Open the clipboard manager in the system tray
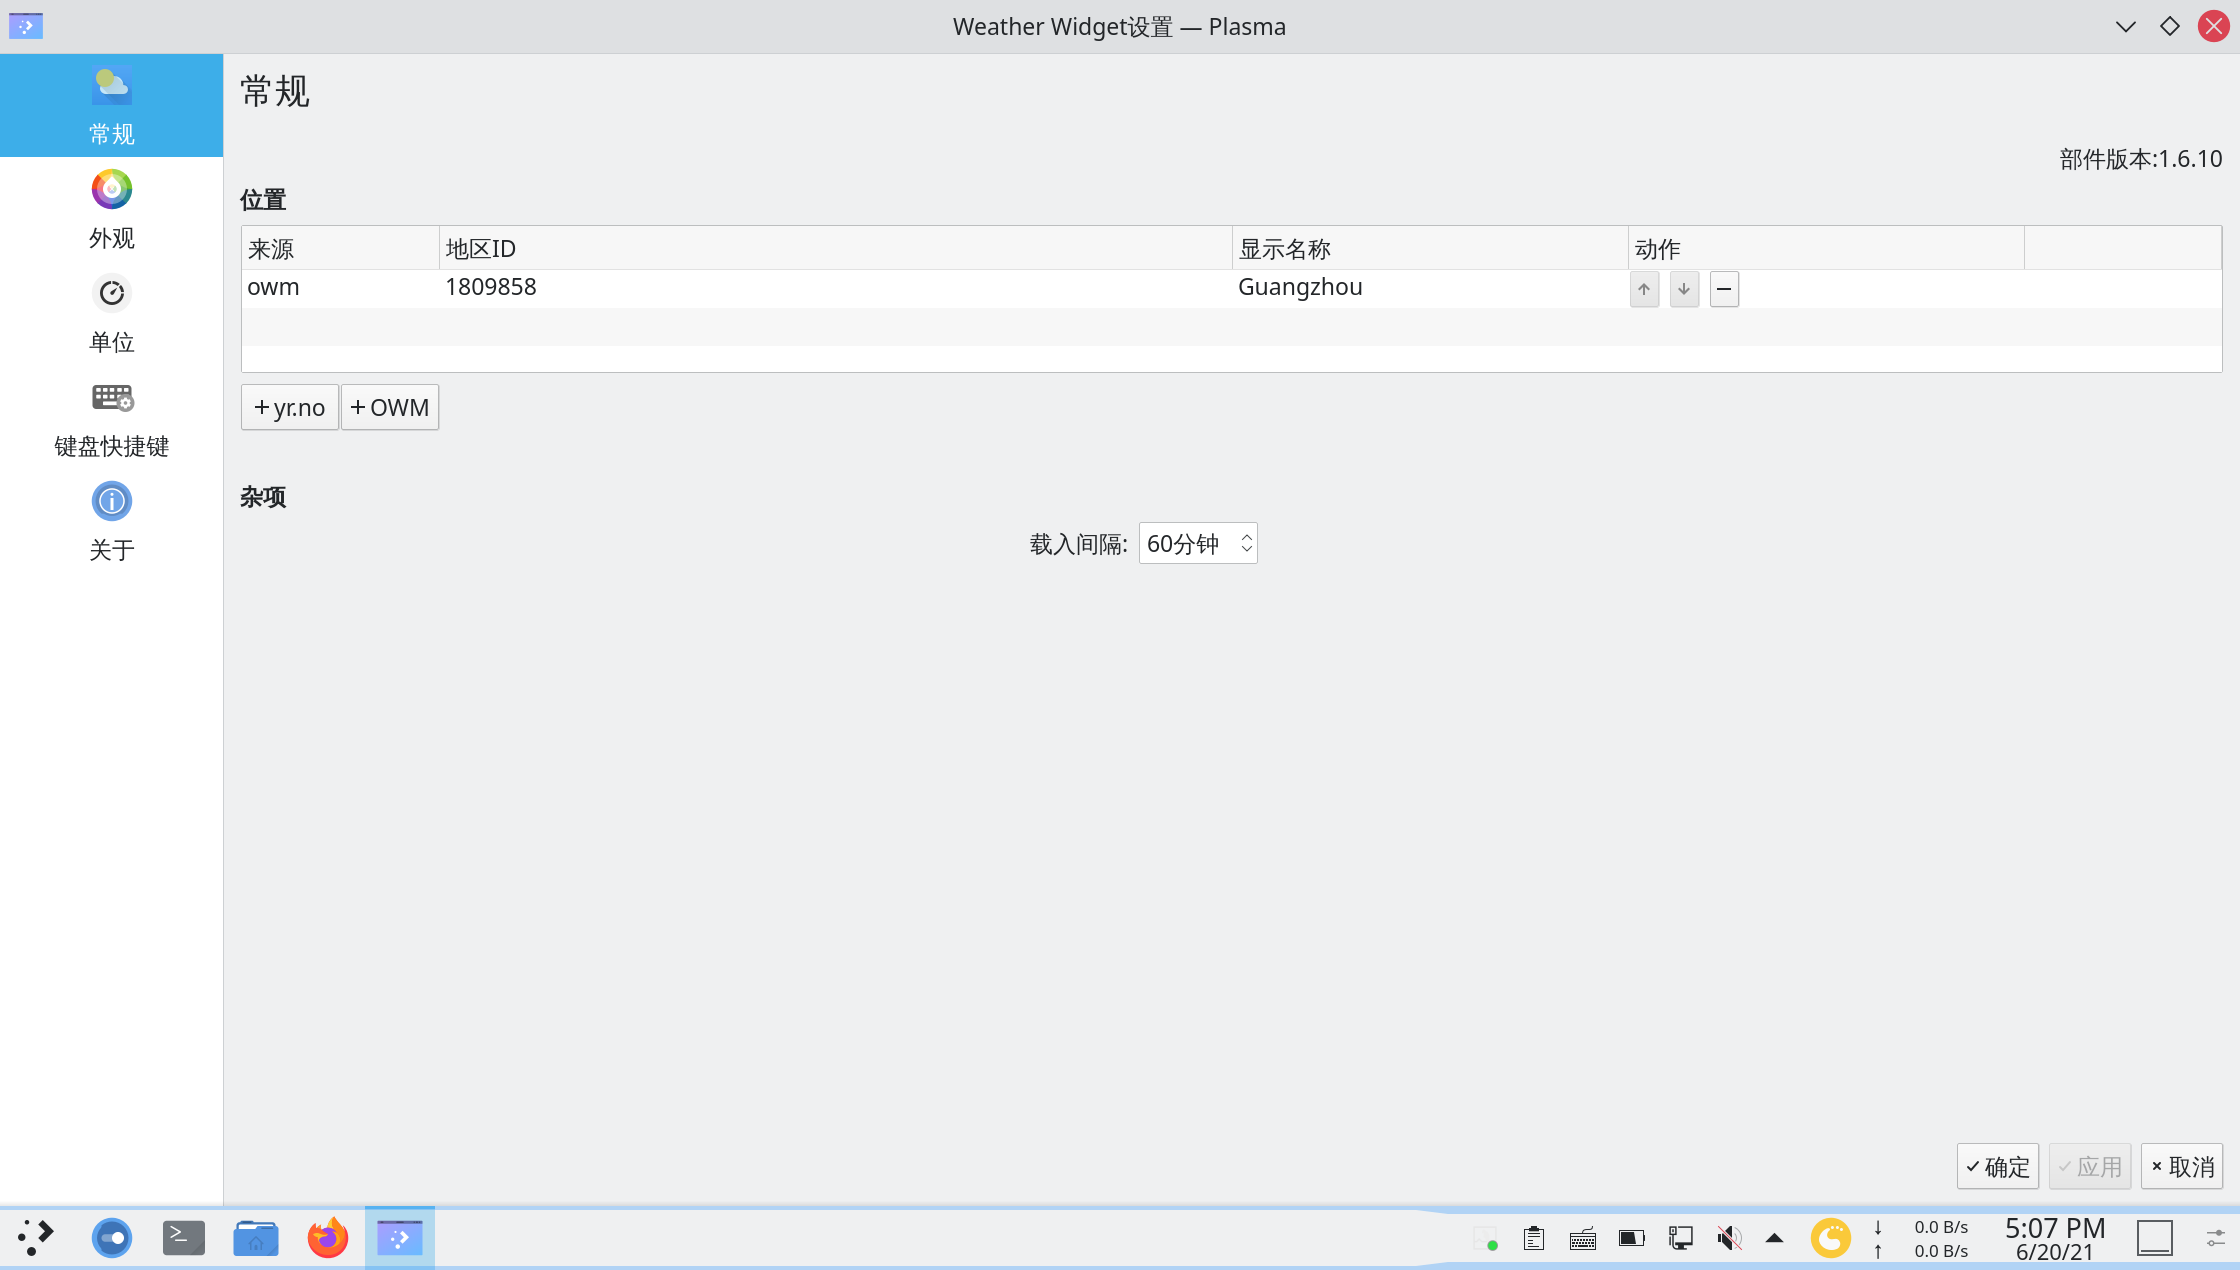The width and height of the screenshot is (2240, 1270). coord(1535,1237)
